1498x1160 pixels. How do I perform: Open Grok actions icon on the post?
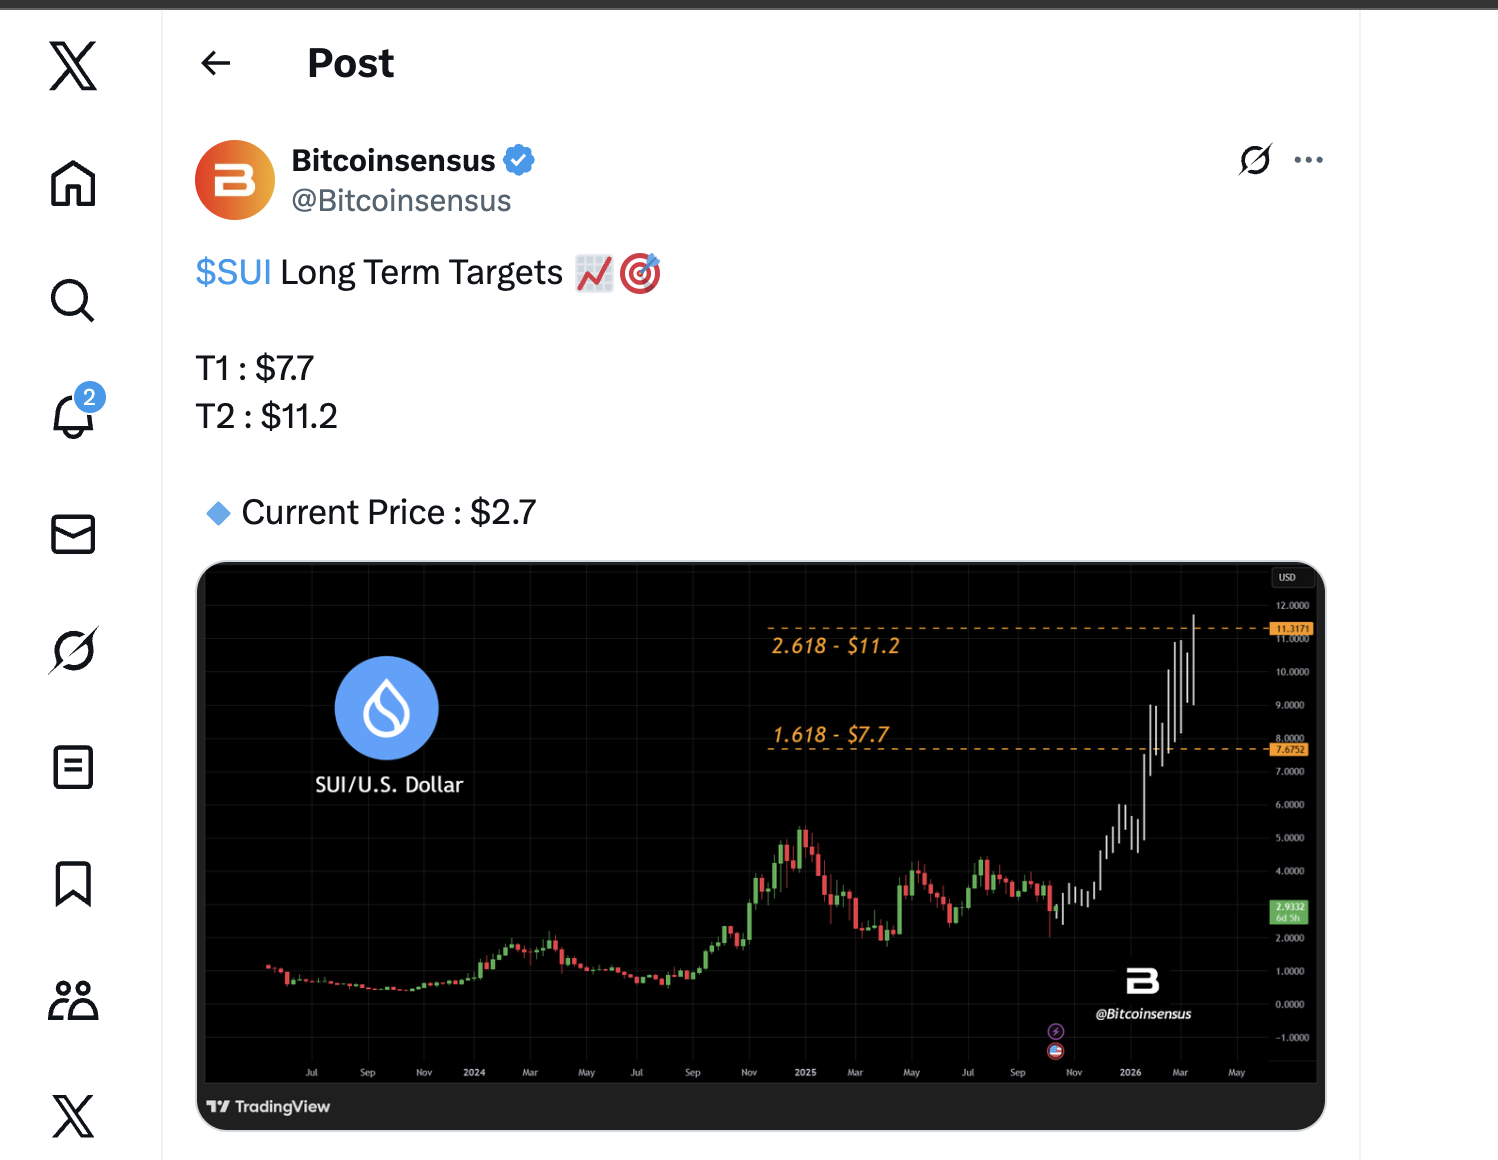[1255, 160]
